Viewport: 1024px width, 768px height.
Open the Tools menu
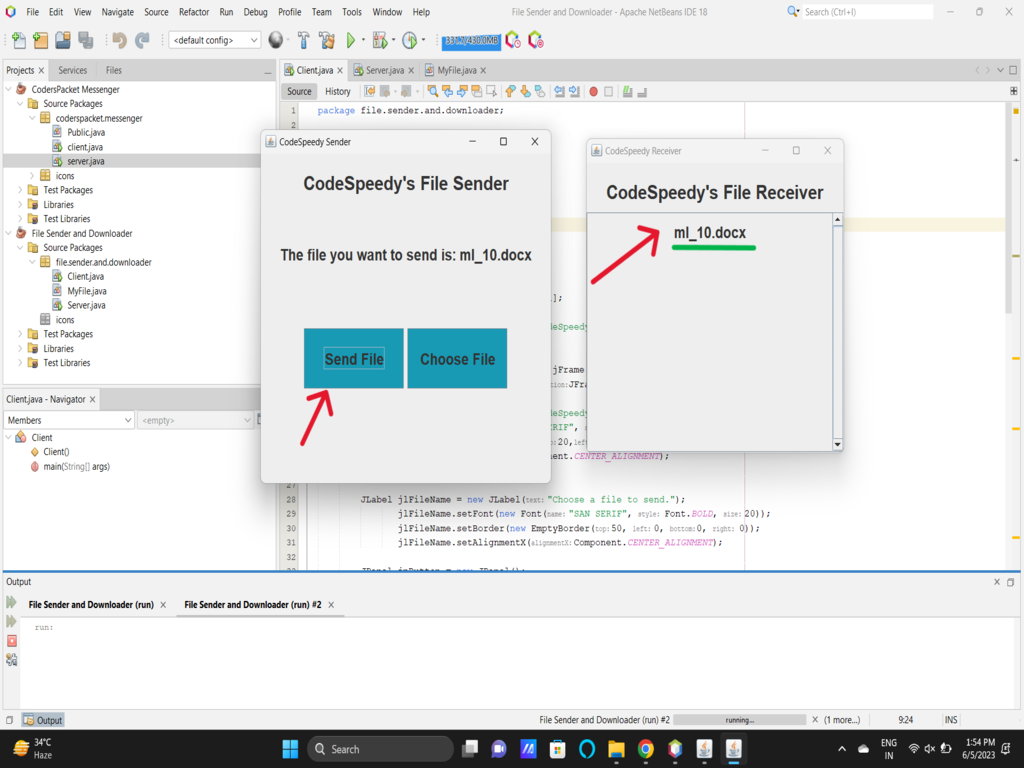(x=351, y=12)
